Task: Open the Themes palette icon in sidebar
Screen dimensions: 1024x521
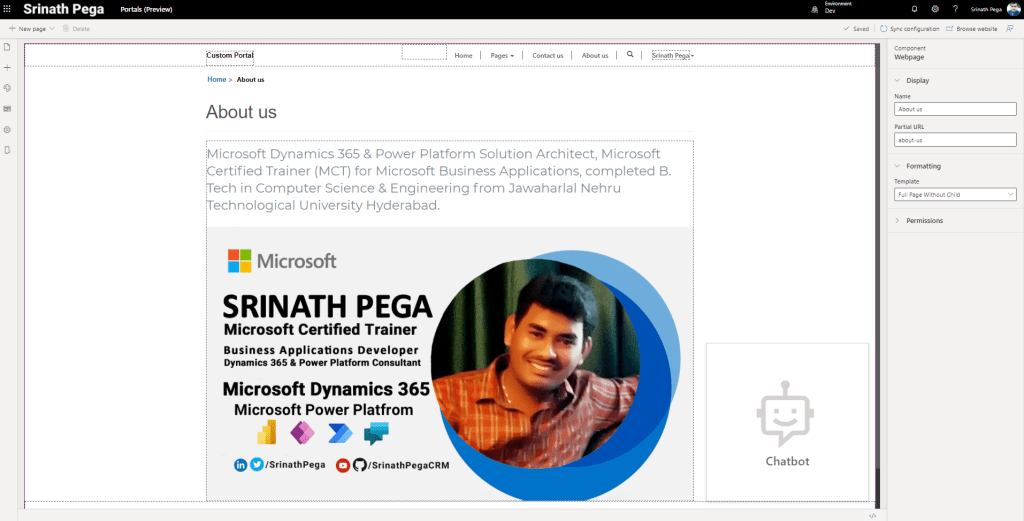Action: click(x=8, y=88)
